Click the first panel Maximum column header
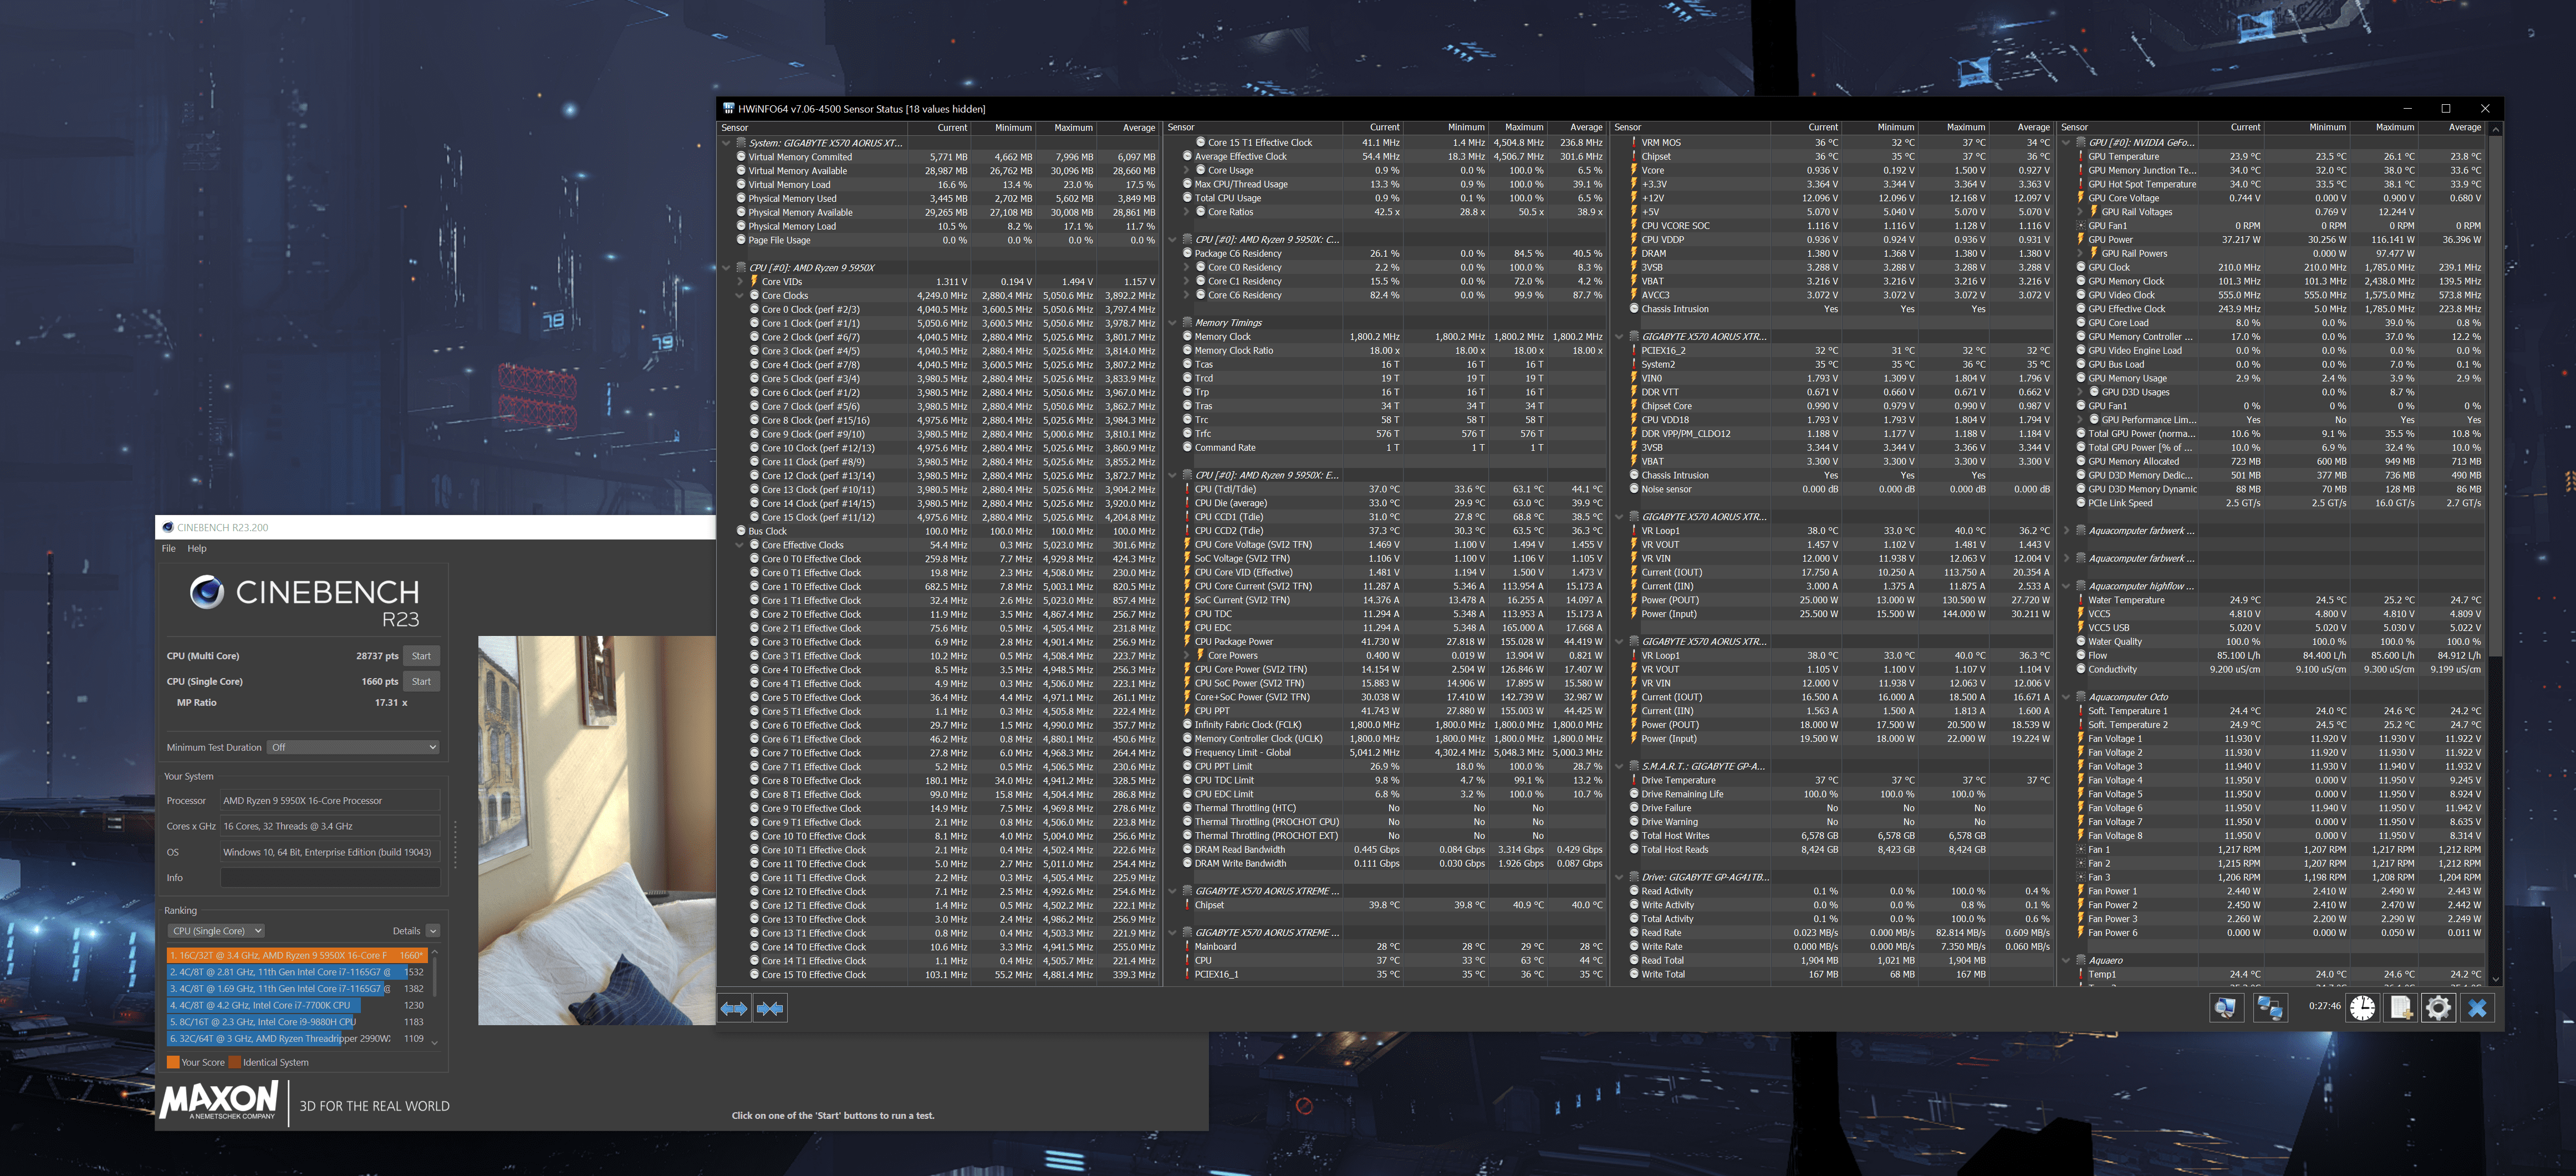 pos(1066,128)
